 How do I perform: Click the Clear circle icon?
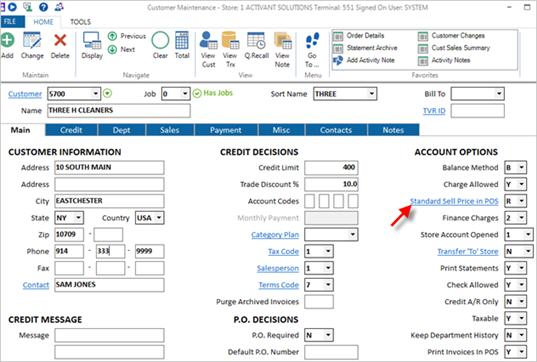[x=160, y=40]
